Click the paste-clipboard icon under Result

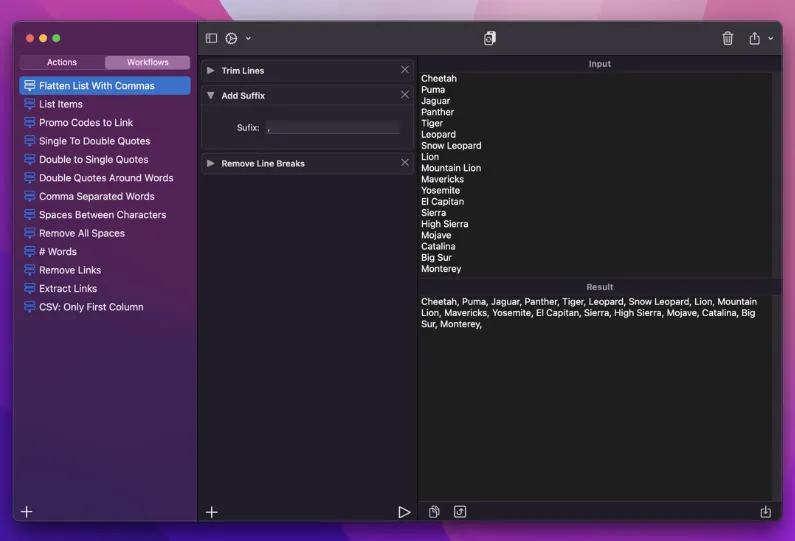[434, 512]
